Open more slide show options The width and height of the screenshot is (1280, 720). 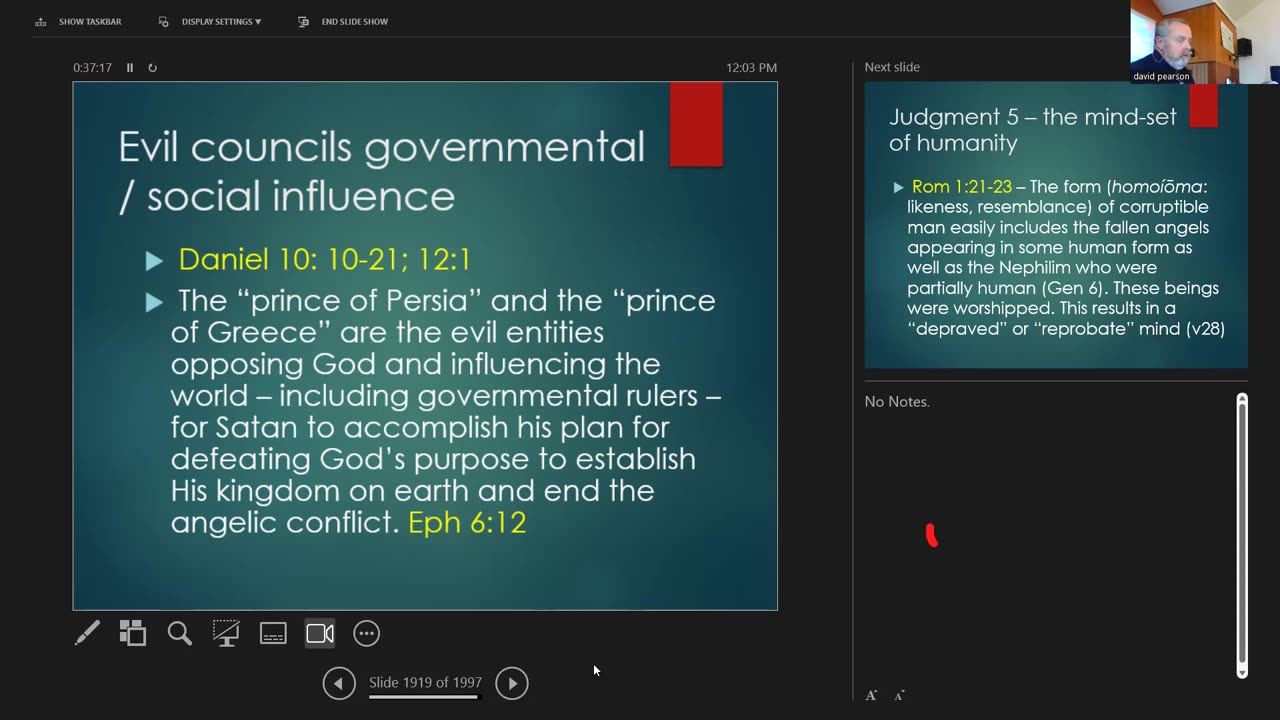tap(367, 633)
